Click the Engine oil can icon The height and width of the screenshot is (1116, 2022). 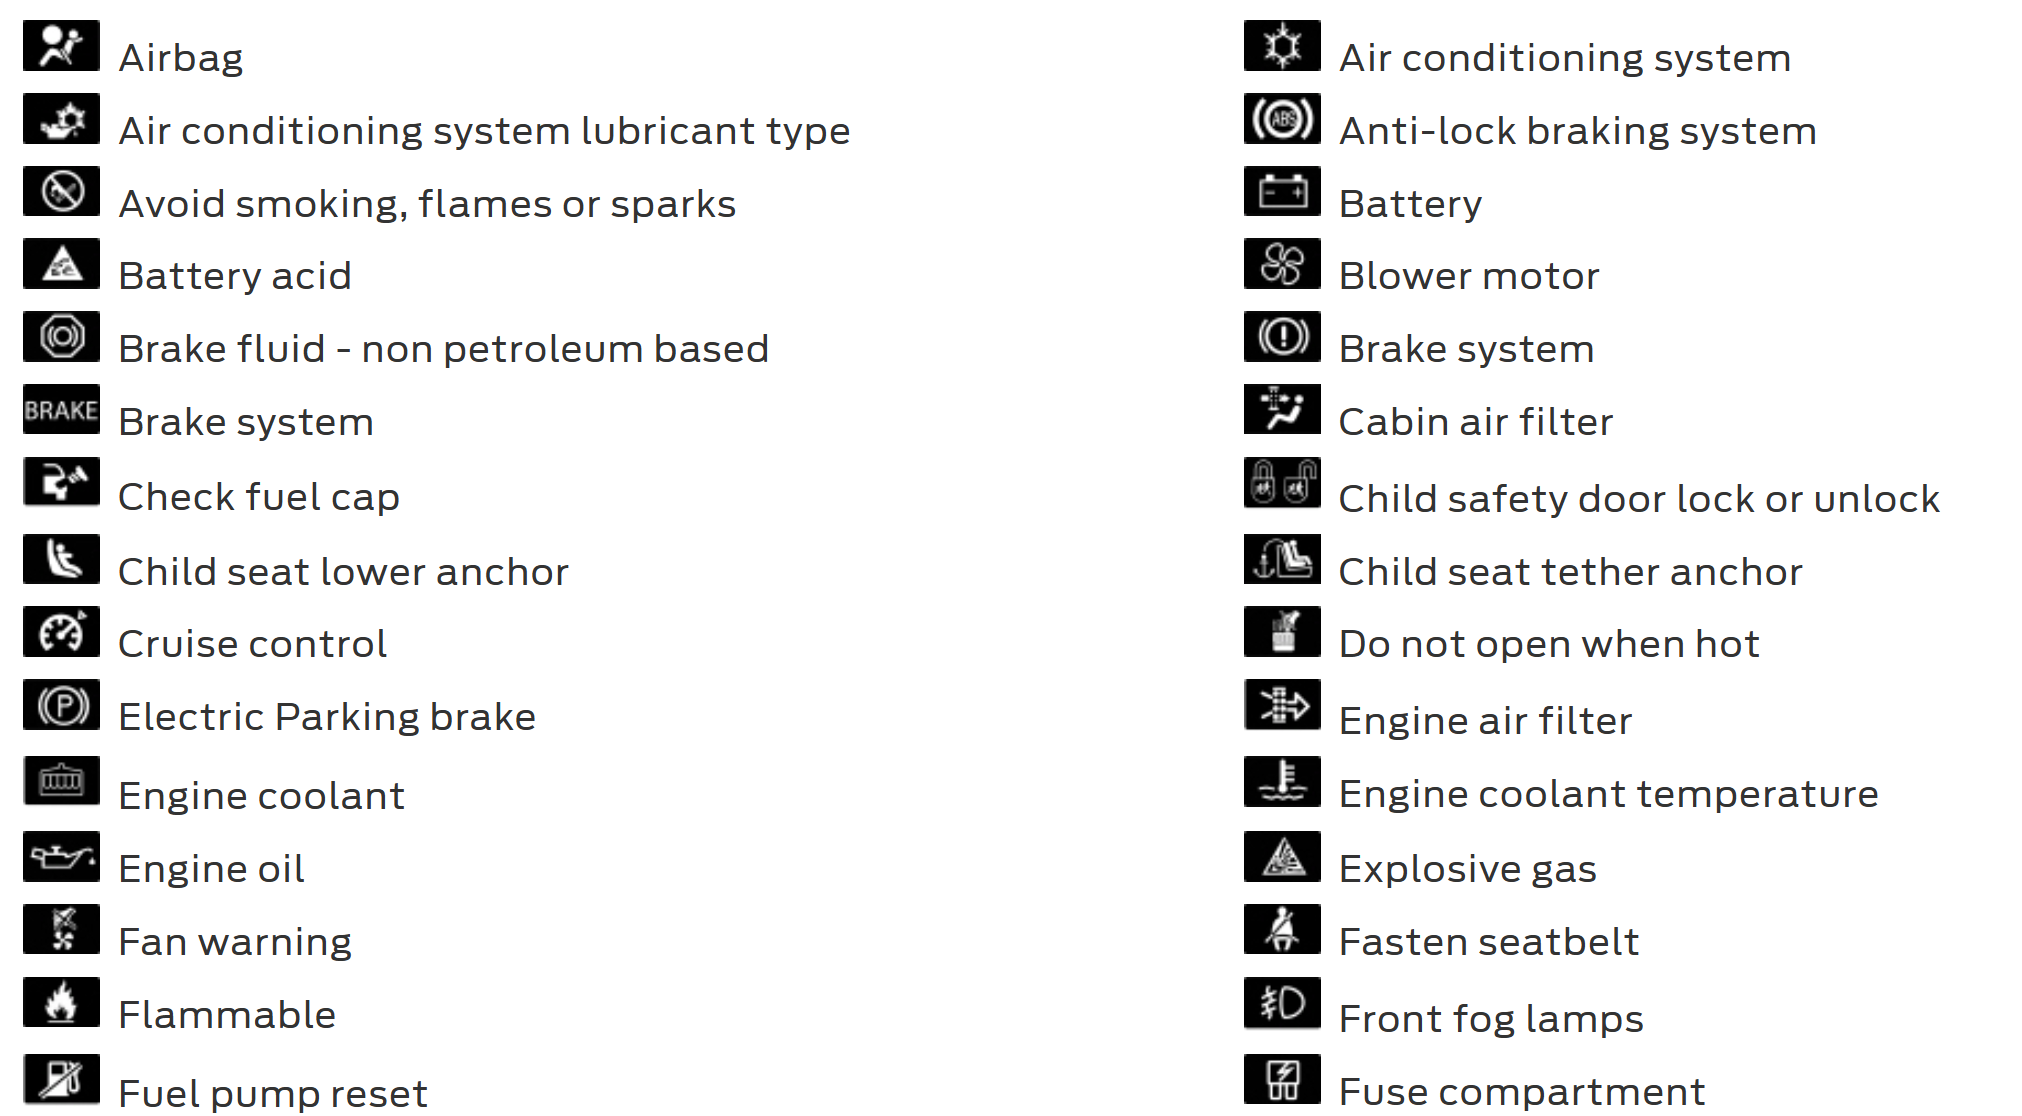[61, 857]
